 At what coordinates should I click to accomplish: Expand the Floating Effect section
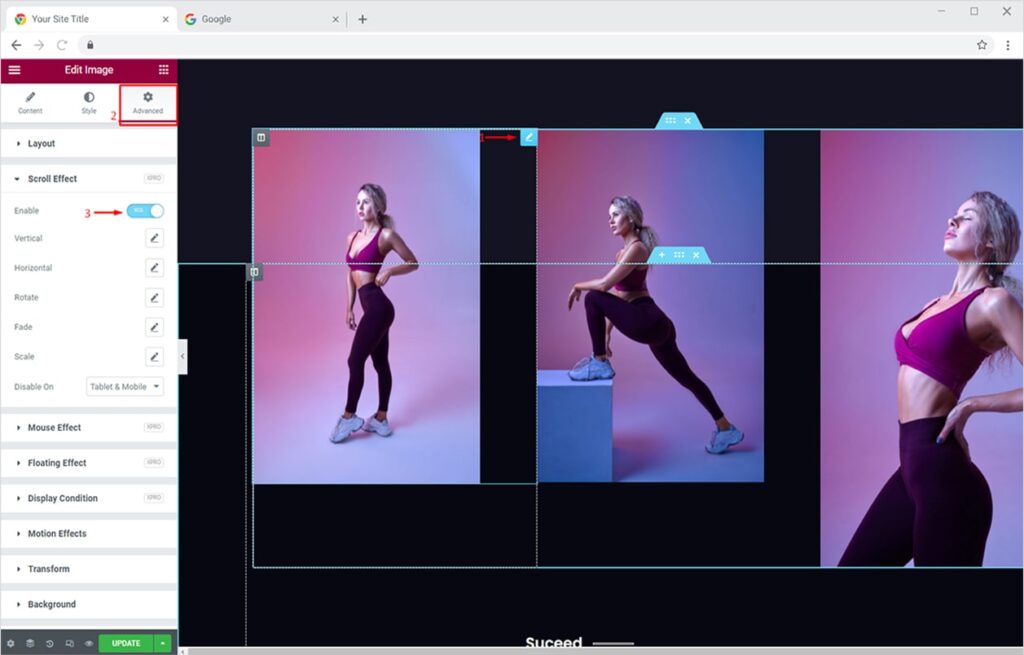click(56, 463)
